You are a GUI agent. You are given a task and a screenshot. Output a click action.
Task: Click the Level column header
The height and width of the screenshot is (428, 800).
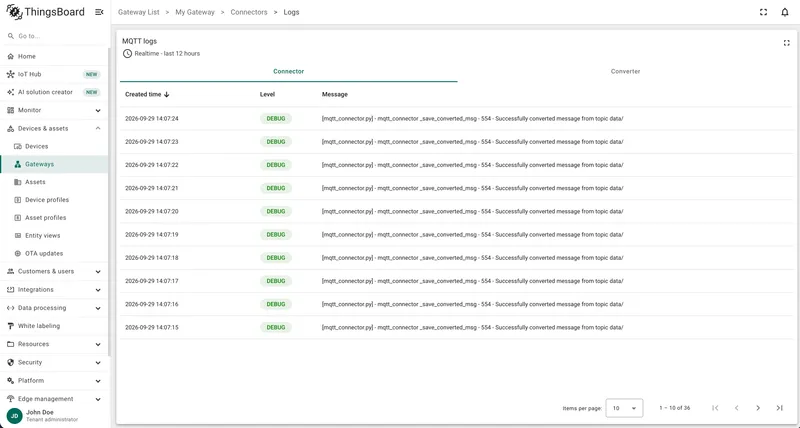coord(267,94)
